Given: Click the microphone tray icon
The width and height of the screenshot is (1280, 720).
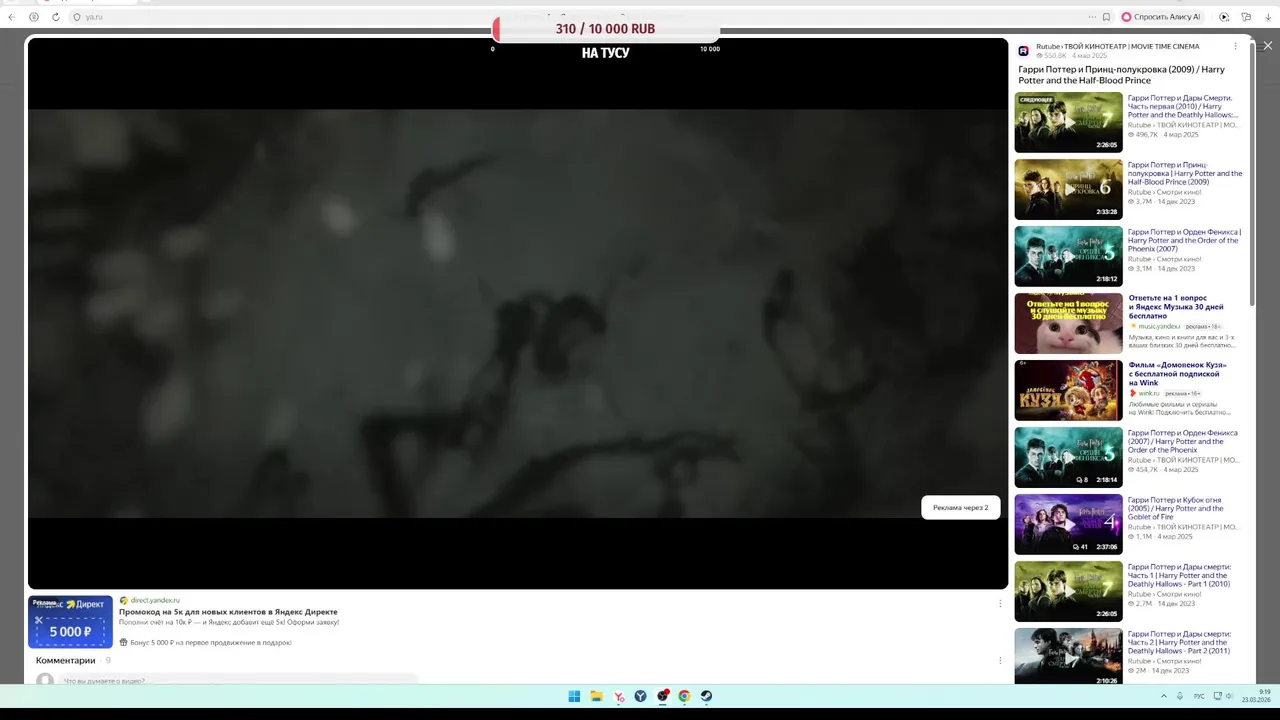Looking at the screenshot, I should click(1180, 696).
